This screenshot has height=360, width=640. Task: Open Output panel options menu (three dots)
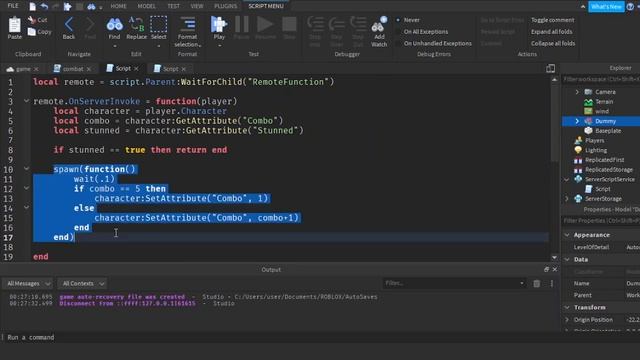[x=552, y=283]
